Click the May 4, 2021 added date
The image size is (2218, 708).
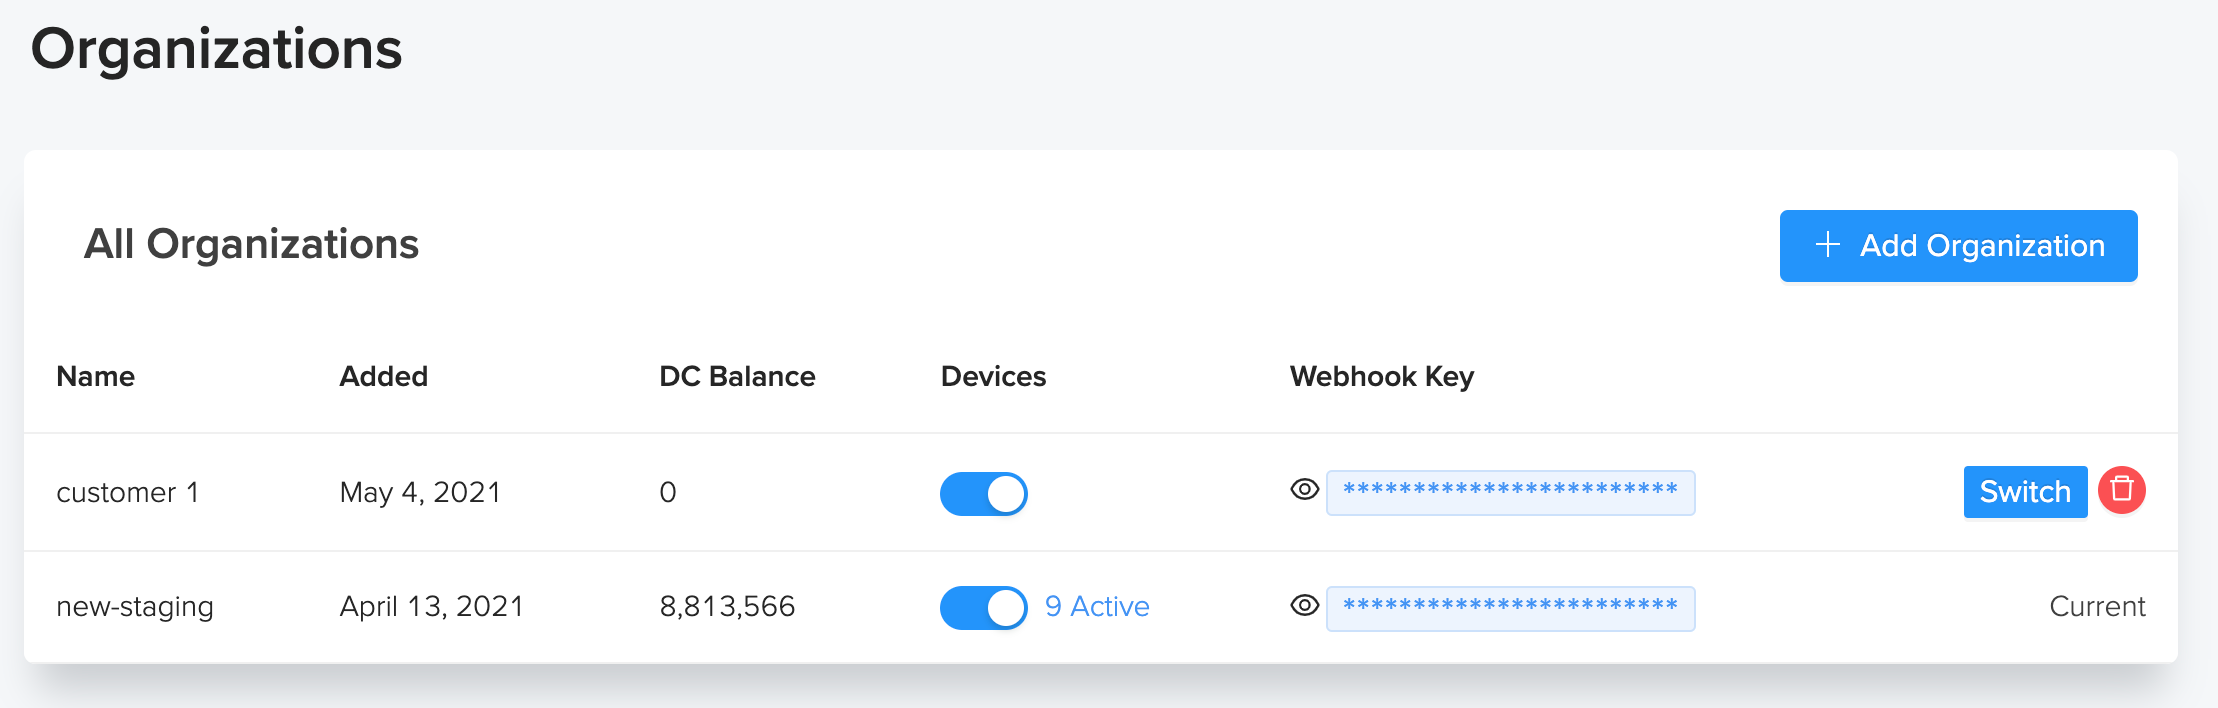tap(420, 493)
